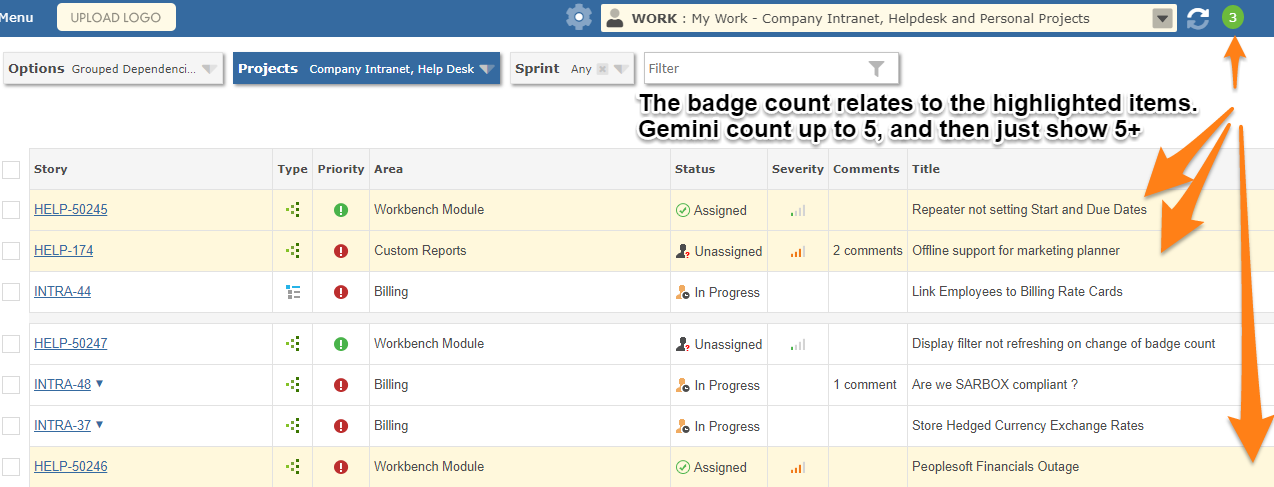Open the Menu item
1274x487 pixels.
[x=17, y=18]
